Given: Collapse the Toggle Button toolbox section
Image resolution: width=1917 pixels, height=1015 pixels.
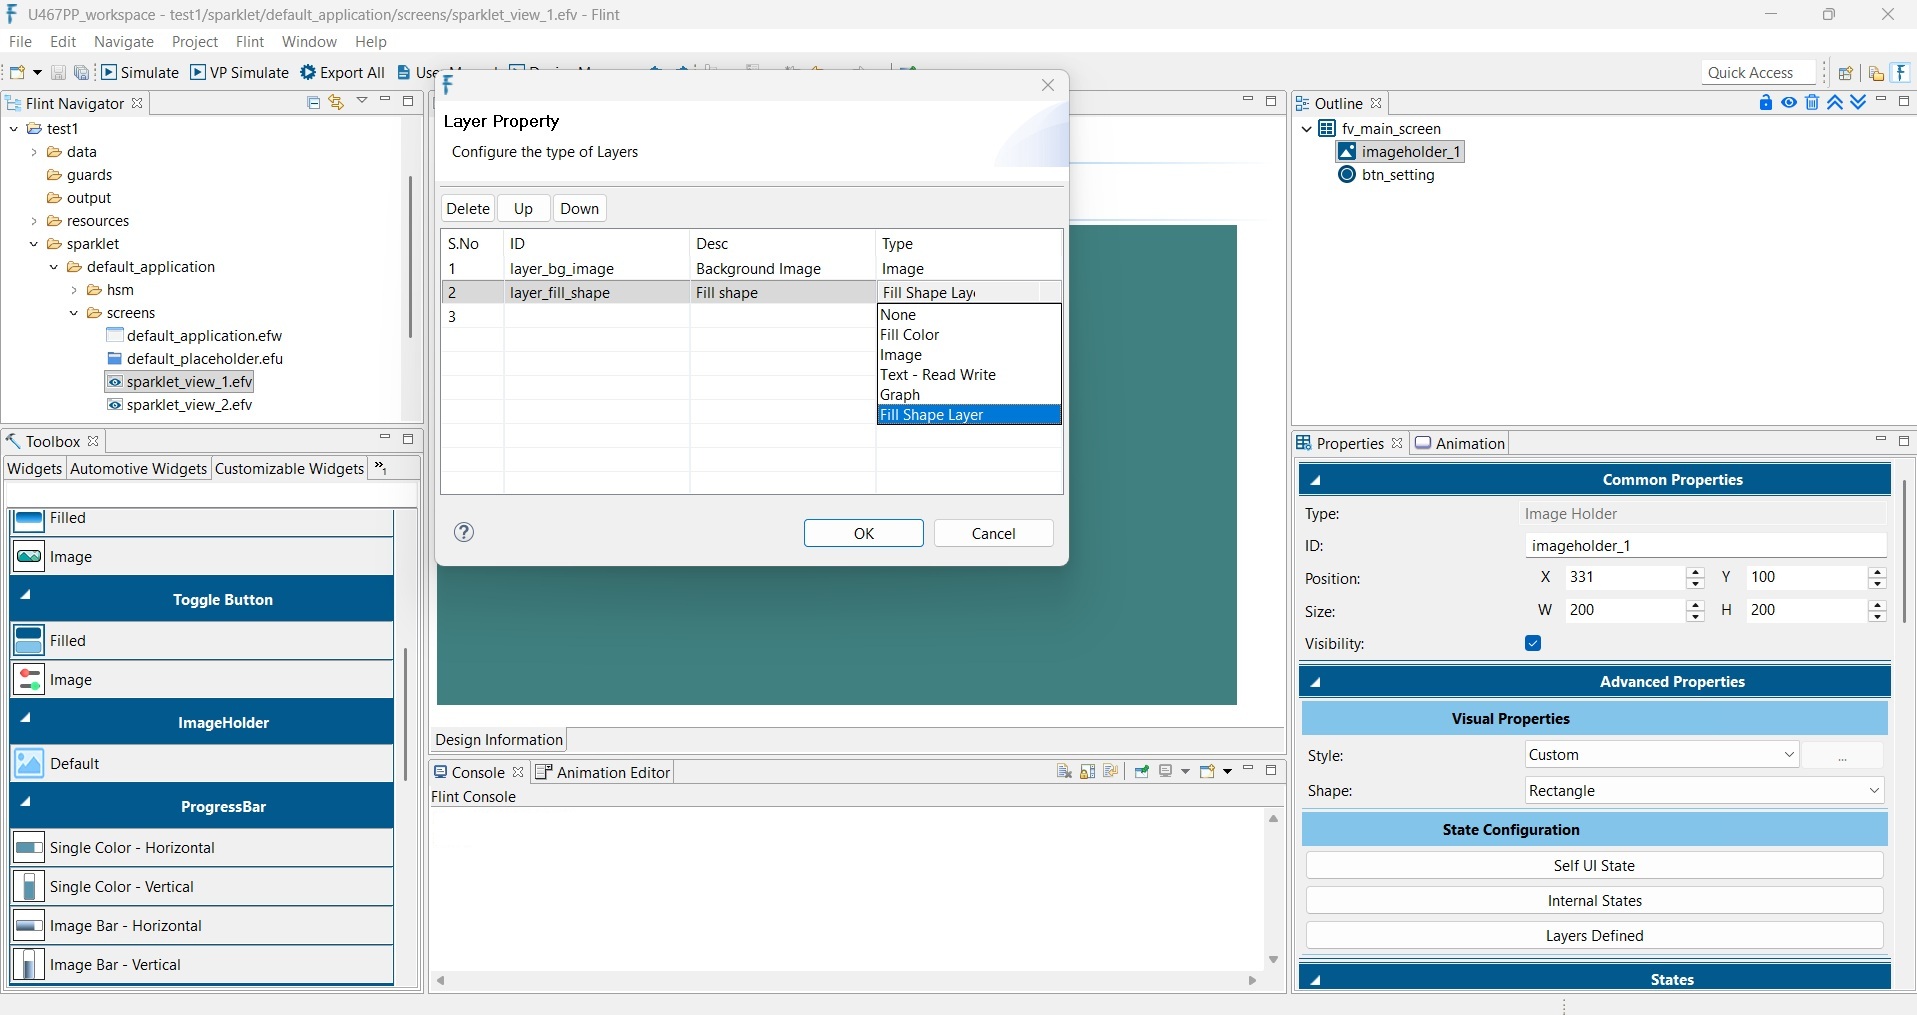Looking at the screenshot, I should tap(27, 596).
